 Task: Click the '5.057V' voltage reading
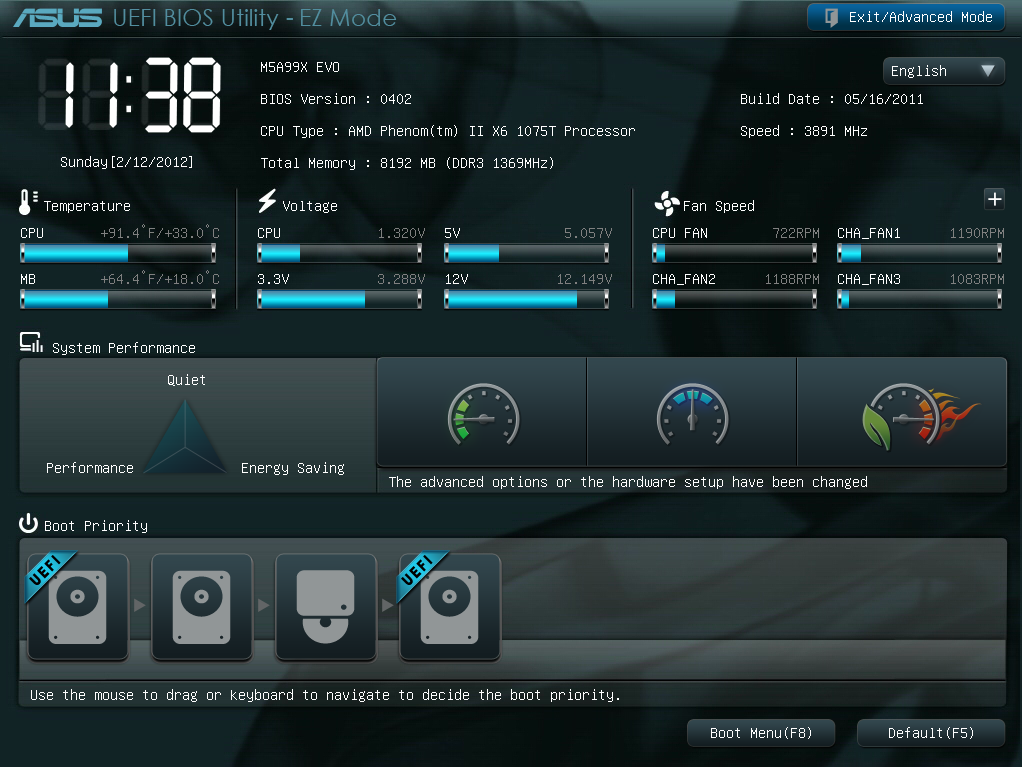588,233
